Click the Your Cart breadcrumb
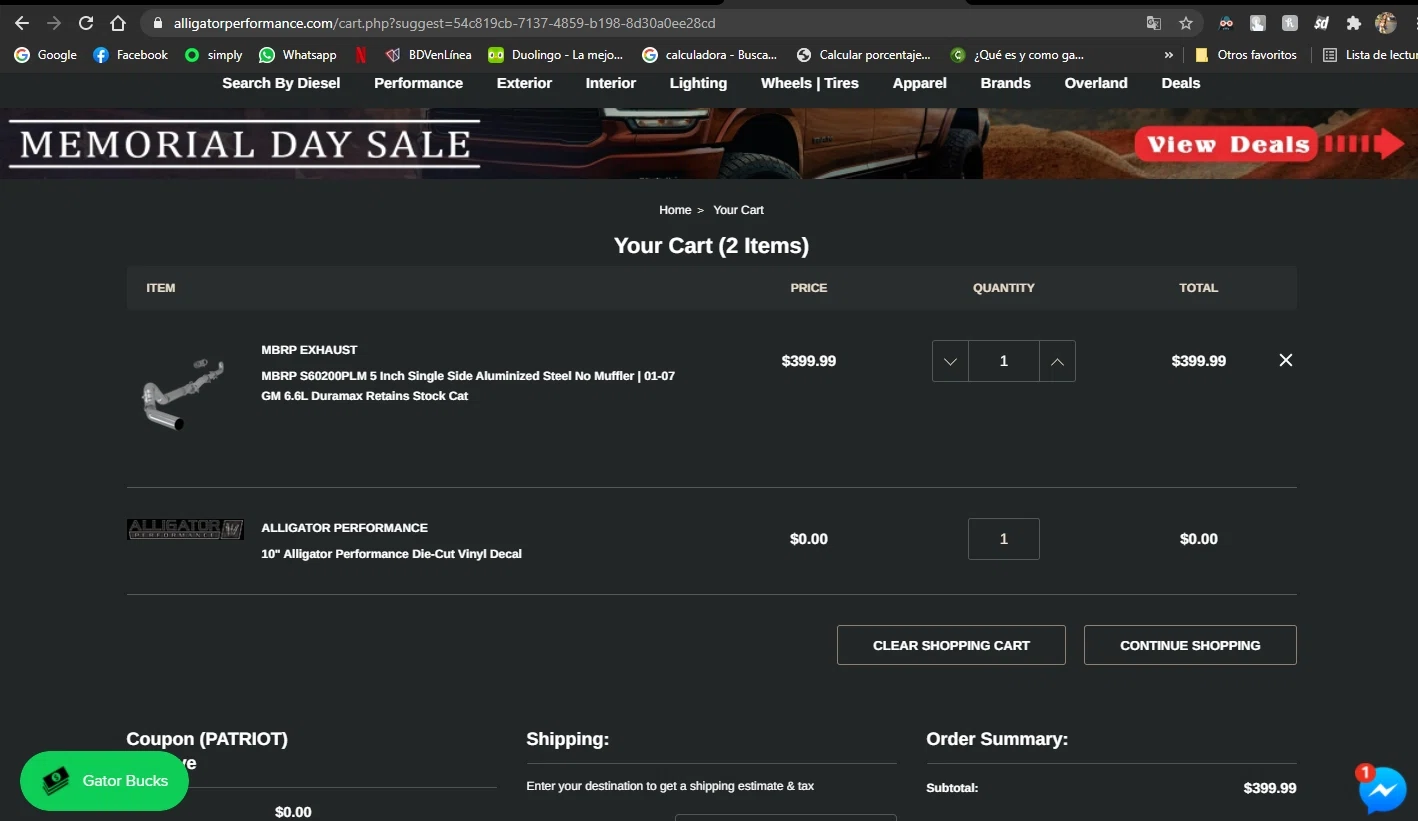This screenshot has width=1418, height=821. coord(738,210)
